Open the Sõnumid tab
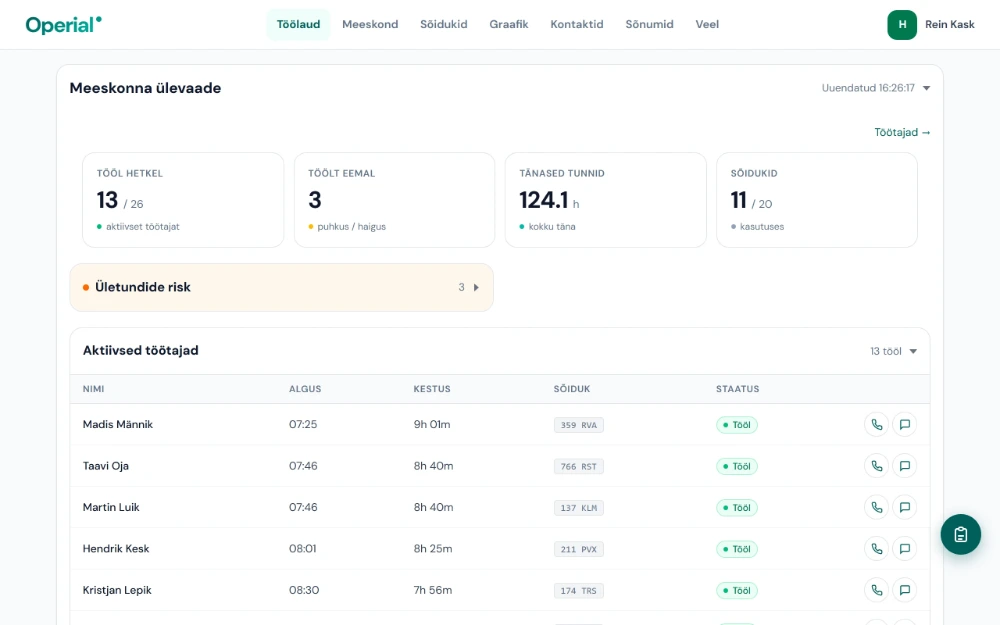 (x=649, y=24)
